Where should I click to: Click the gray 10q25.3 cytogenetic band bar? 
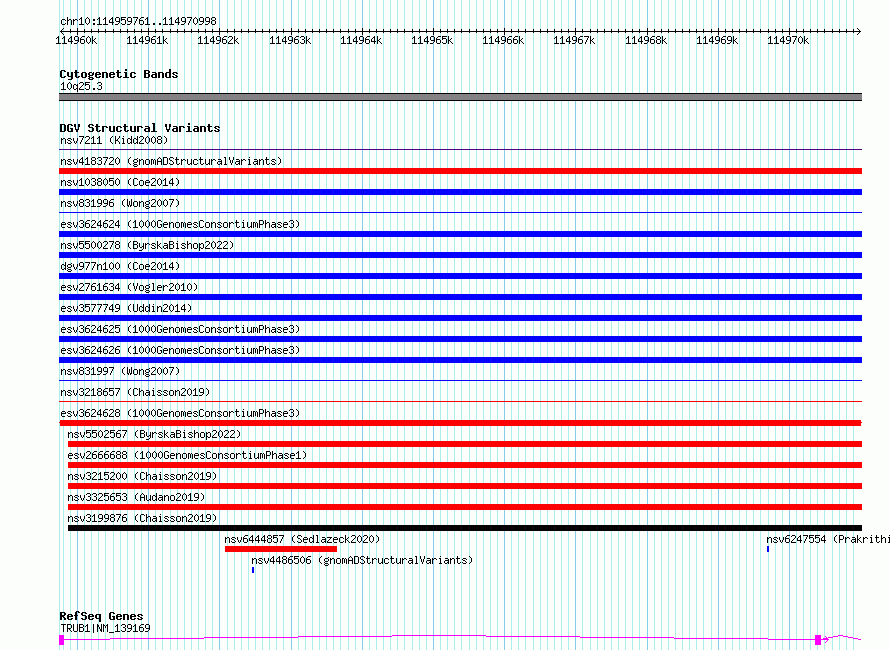pos(460,97)
